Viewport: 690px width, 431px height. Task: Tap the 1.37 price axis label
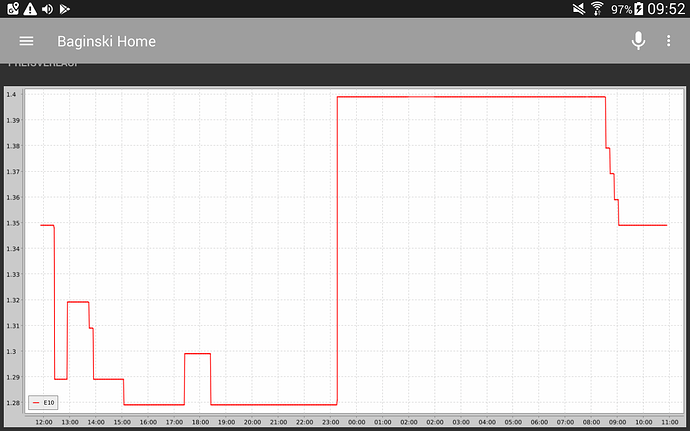pyautogui.click(x=12, y=172)
